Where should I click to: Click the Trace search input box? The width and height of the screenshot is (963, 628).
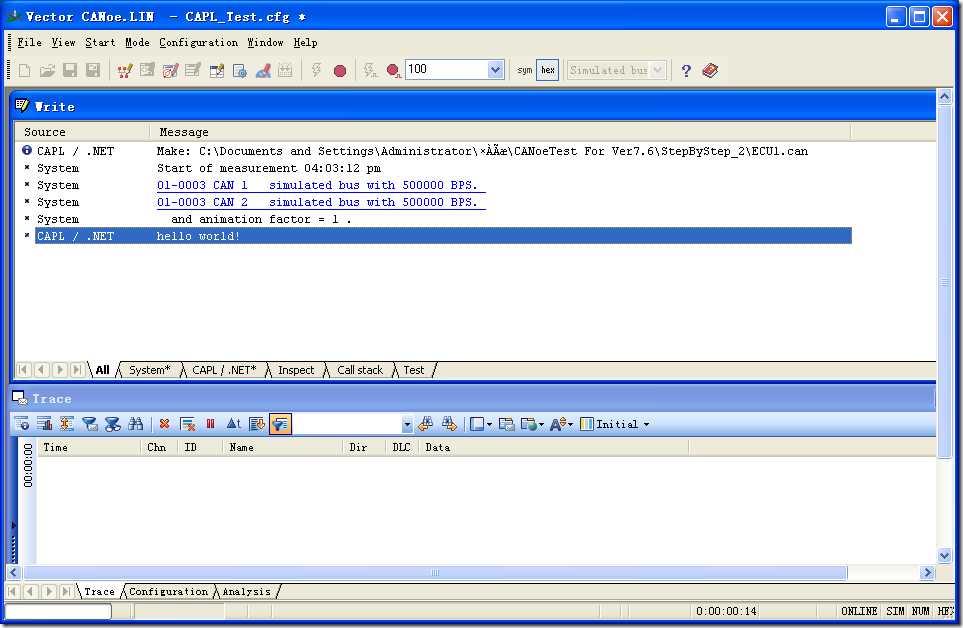click(348, 424)
